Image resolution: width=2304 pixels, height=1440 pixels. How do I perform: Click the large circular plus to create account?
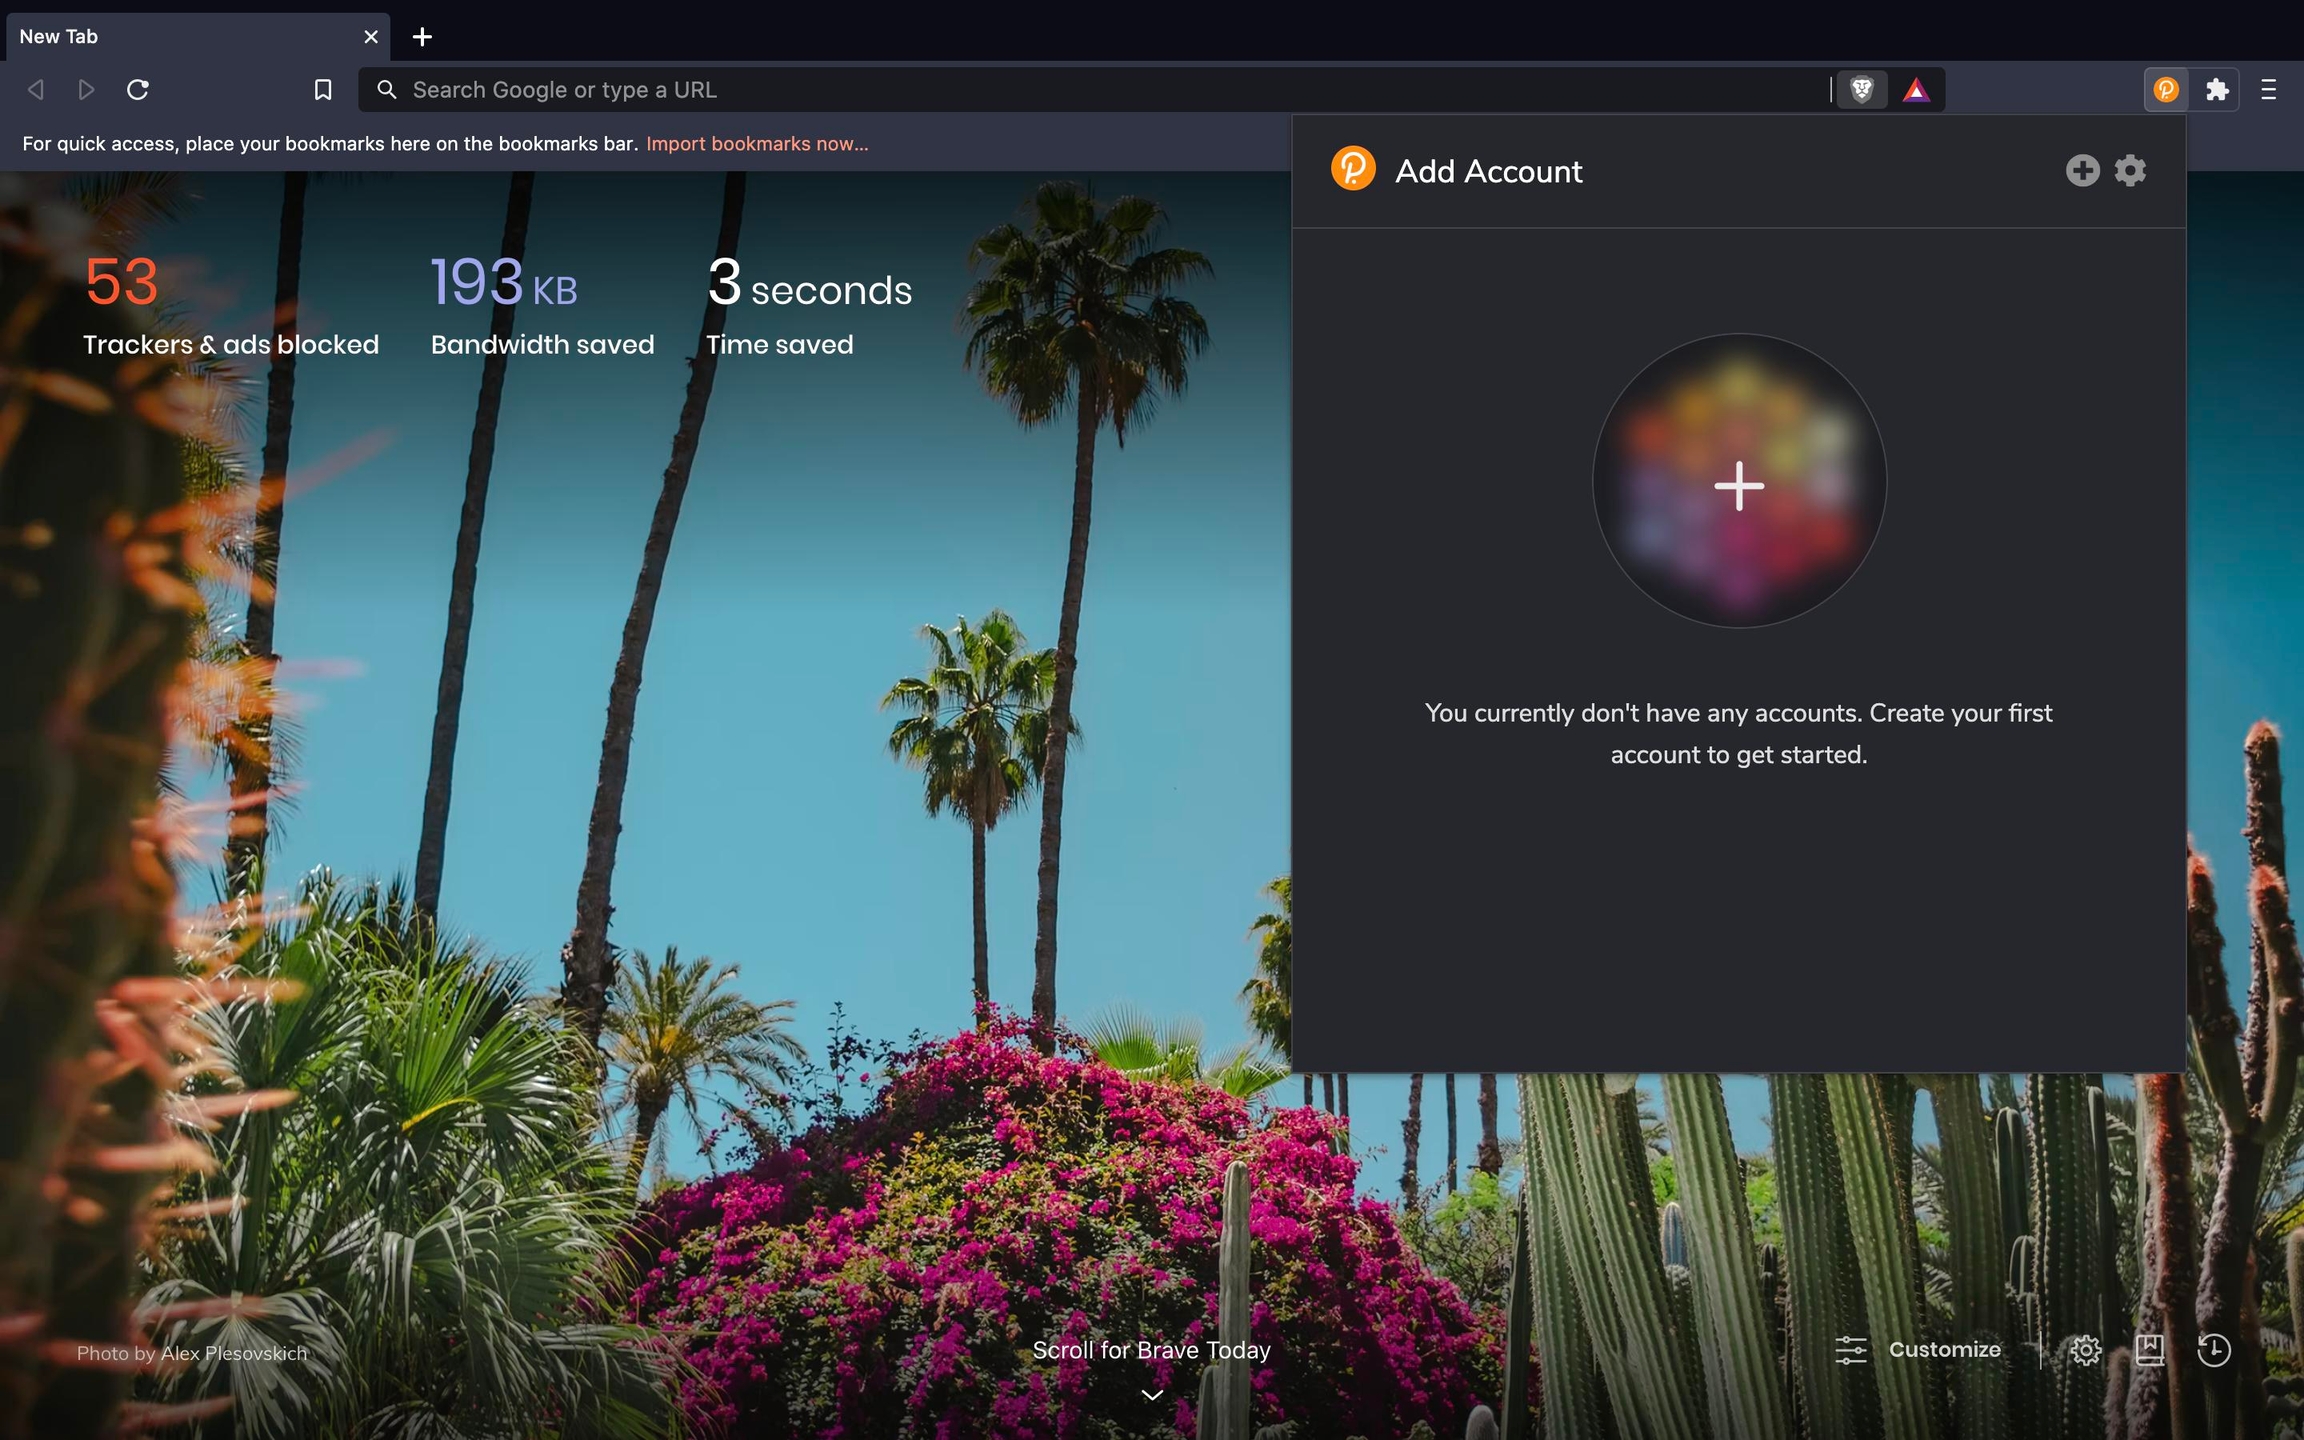pos(1739,481)
